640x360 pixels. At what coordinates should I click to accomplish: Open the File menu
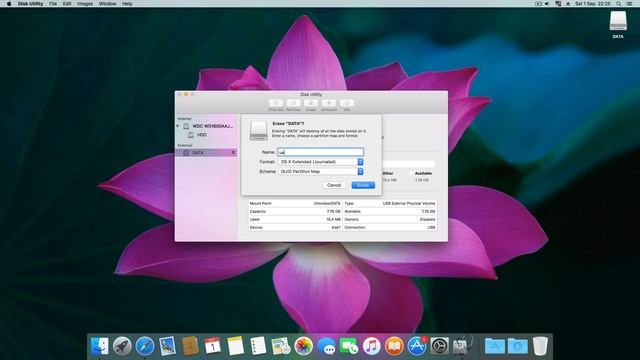point(53,4)
